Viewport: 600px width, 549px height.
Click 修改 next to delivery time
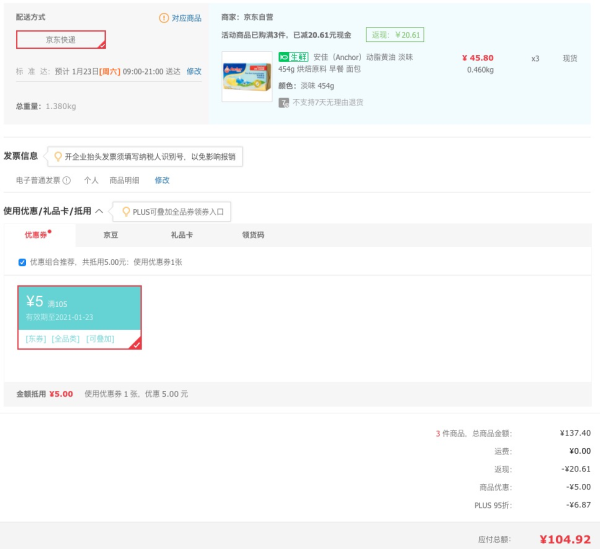pos(194,71)
